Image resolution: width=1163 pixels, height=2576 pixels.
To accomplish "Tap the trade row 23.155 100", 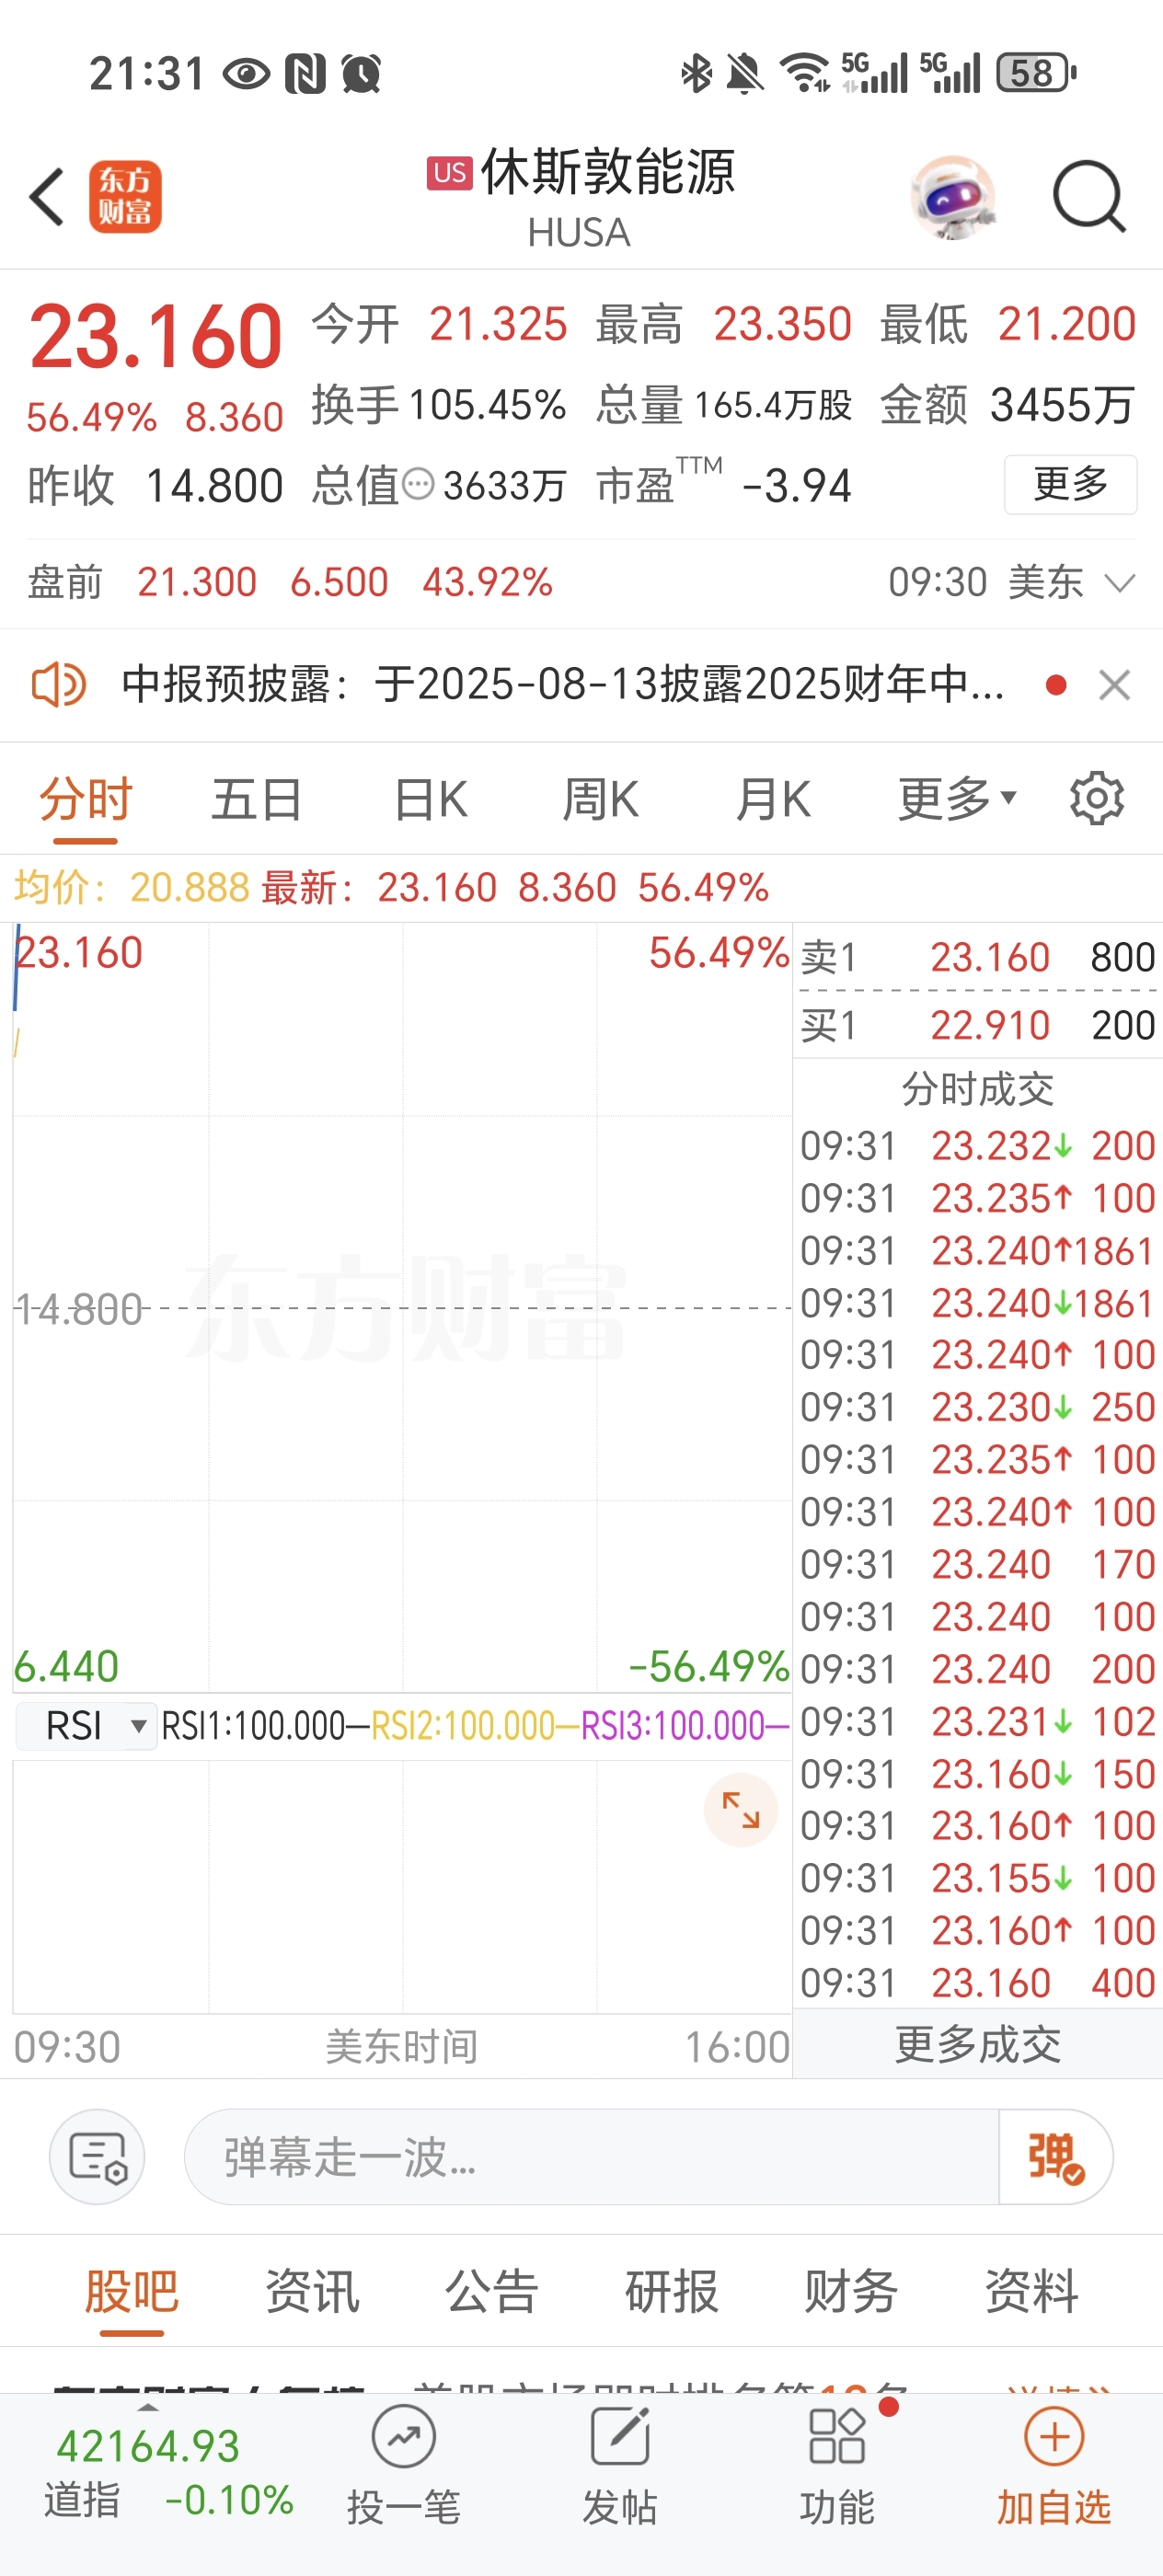I will point(977,1878).
